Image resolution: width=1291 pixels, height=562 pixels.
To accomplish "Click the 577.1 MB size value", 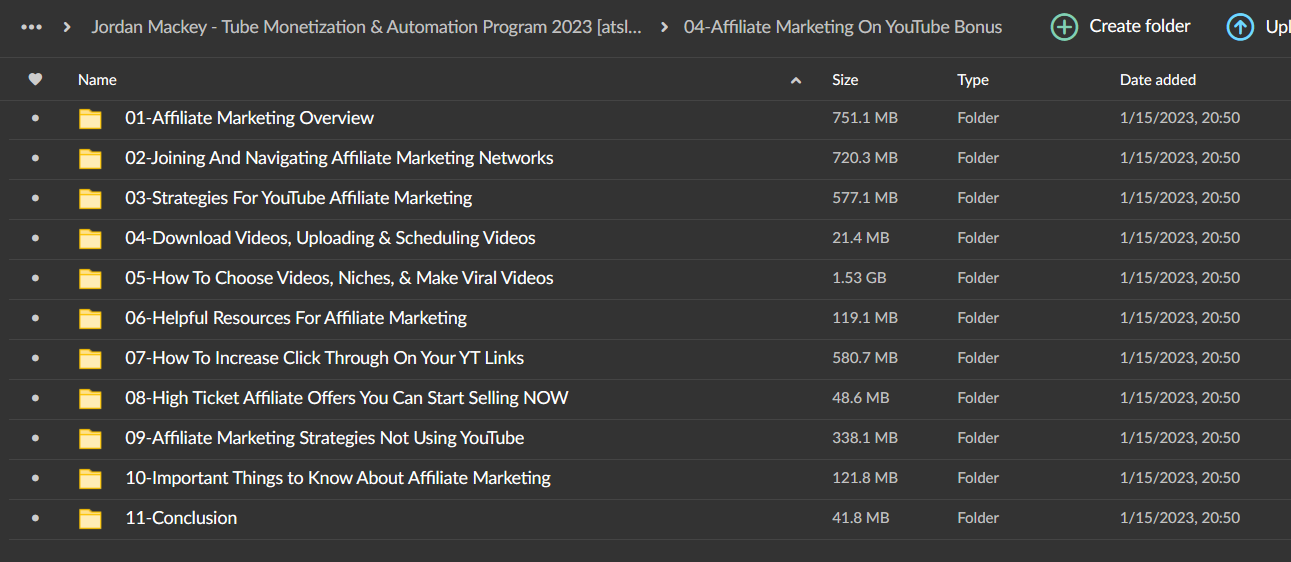I will [865, 198].
